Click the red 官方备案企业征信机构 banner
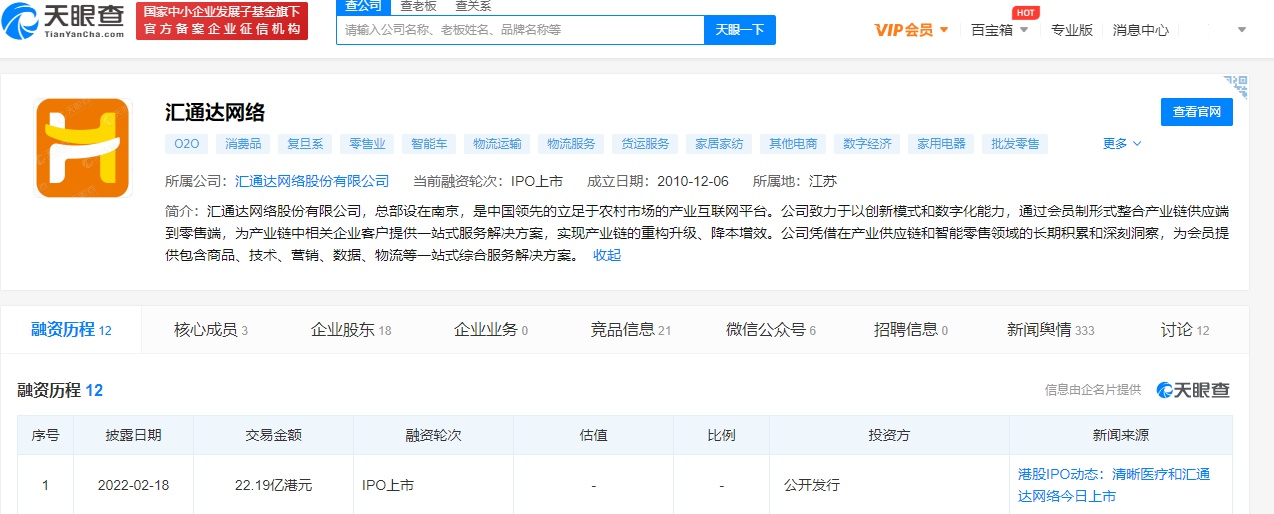Screen dimensions: 1274x514 222,21
